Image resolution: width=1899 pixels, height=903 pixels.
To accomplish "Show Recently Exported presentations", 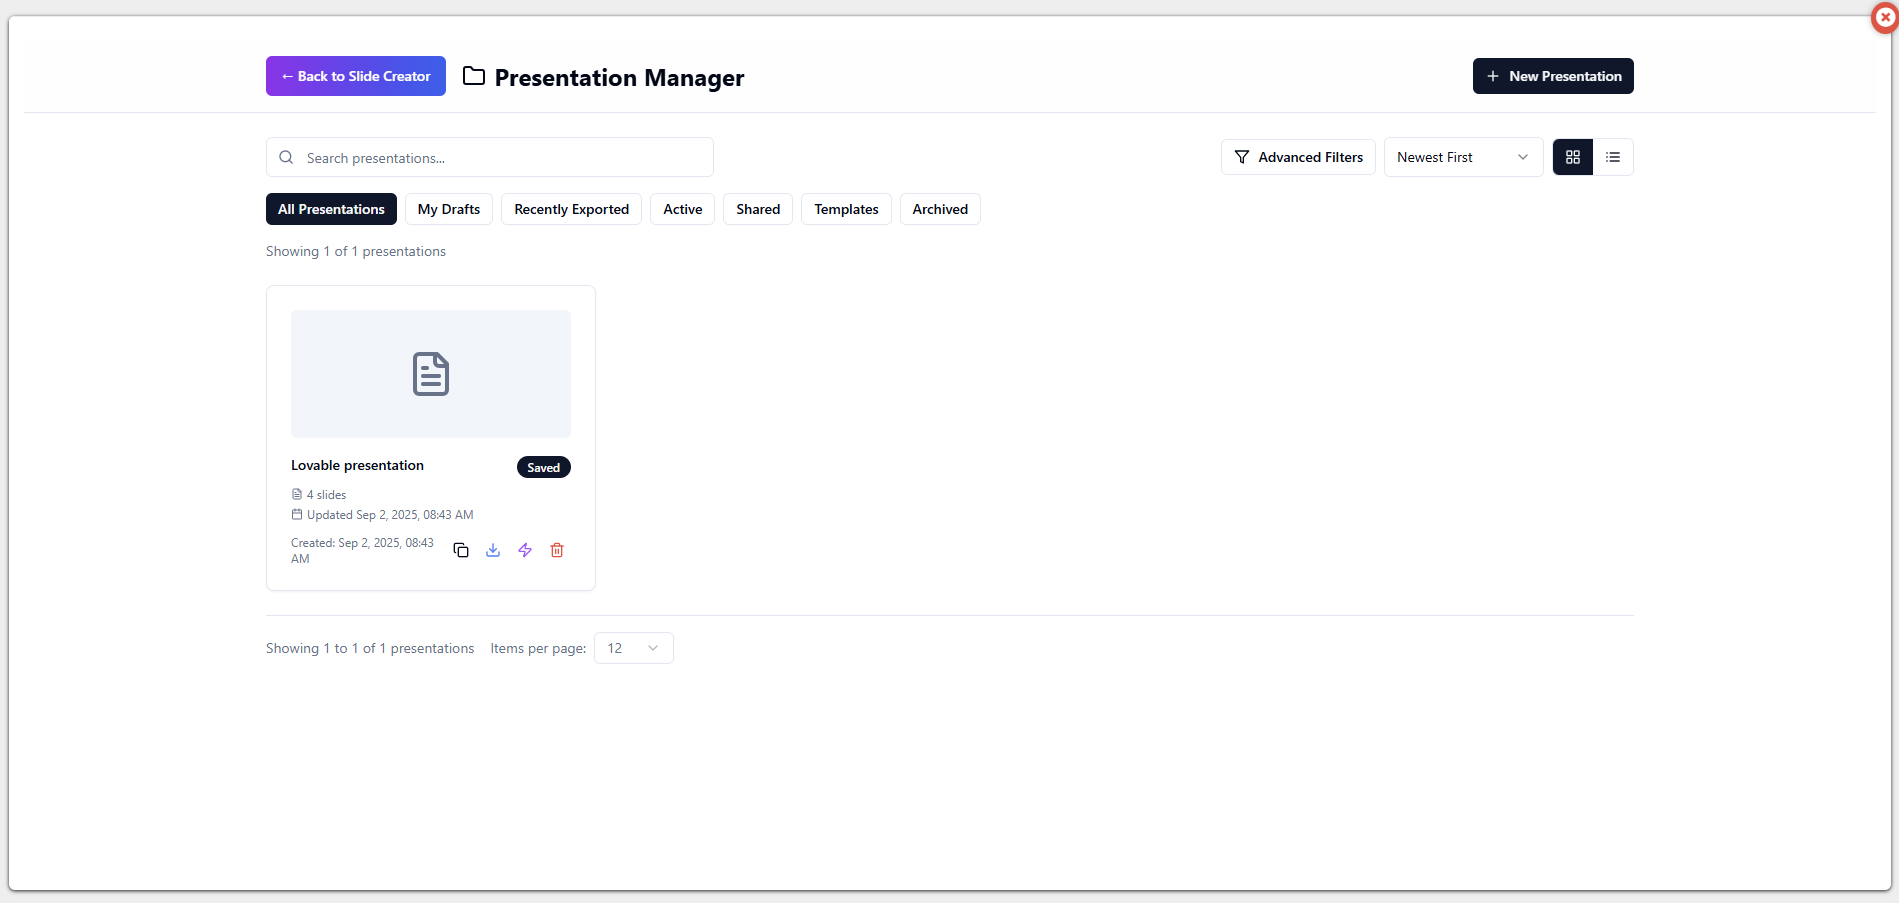I will point(571,209).
